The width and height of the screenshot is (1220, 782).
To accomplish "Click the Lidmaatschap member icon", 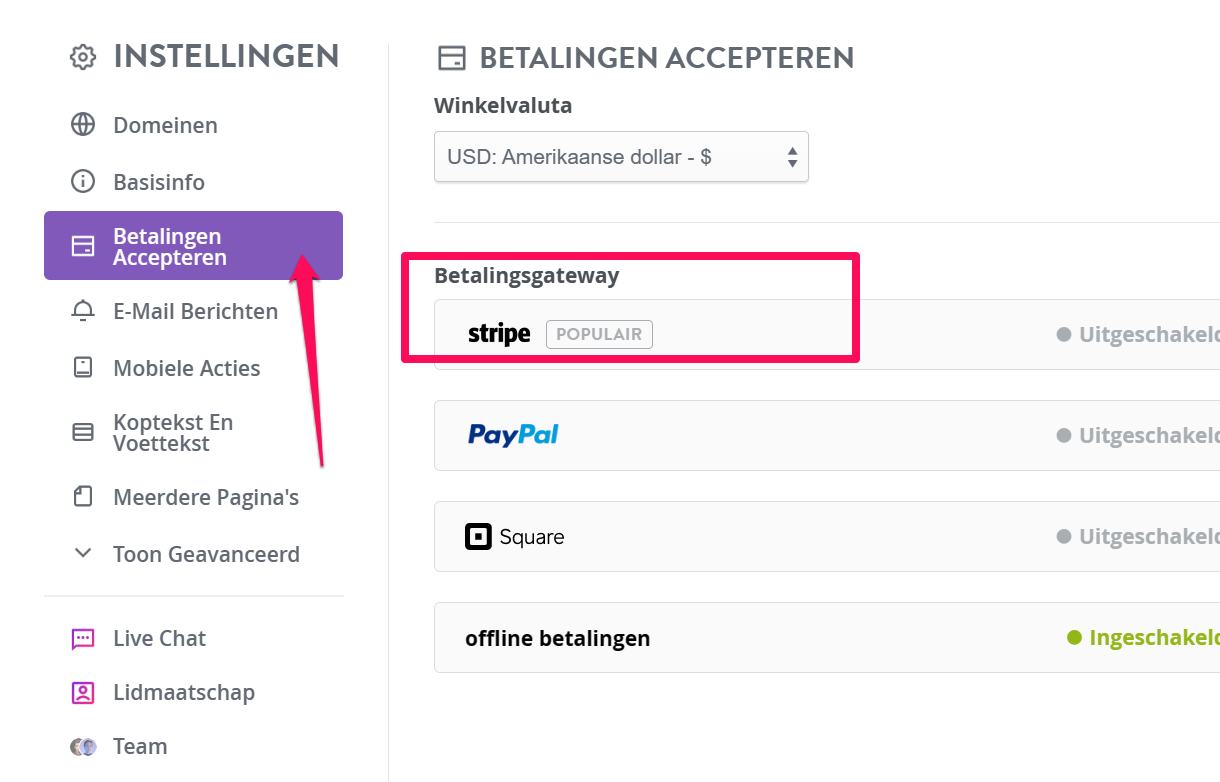I will (83, 692).
